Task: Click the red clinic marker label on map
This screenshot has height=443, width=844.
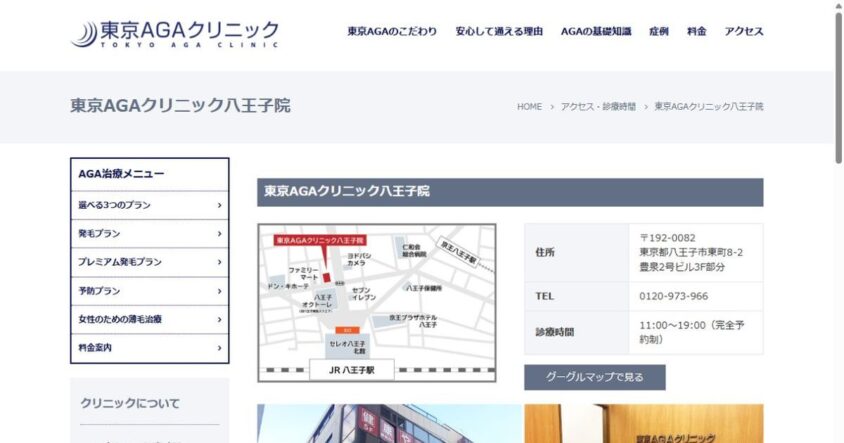Action: 320,240
